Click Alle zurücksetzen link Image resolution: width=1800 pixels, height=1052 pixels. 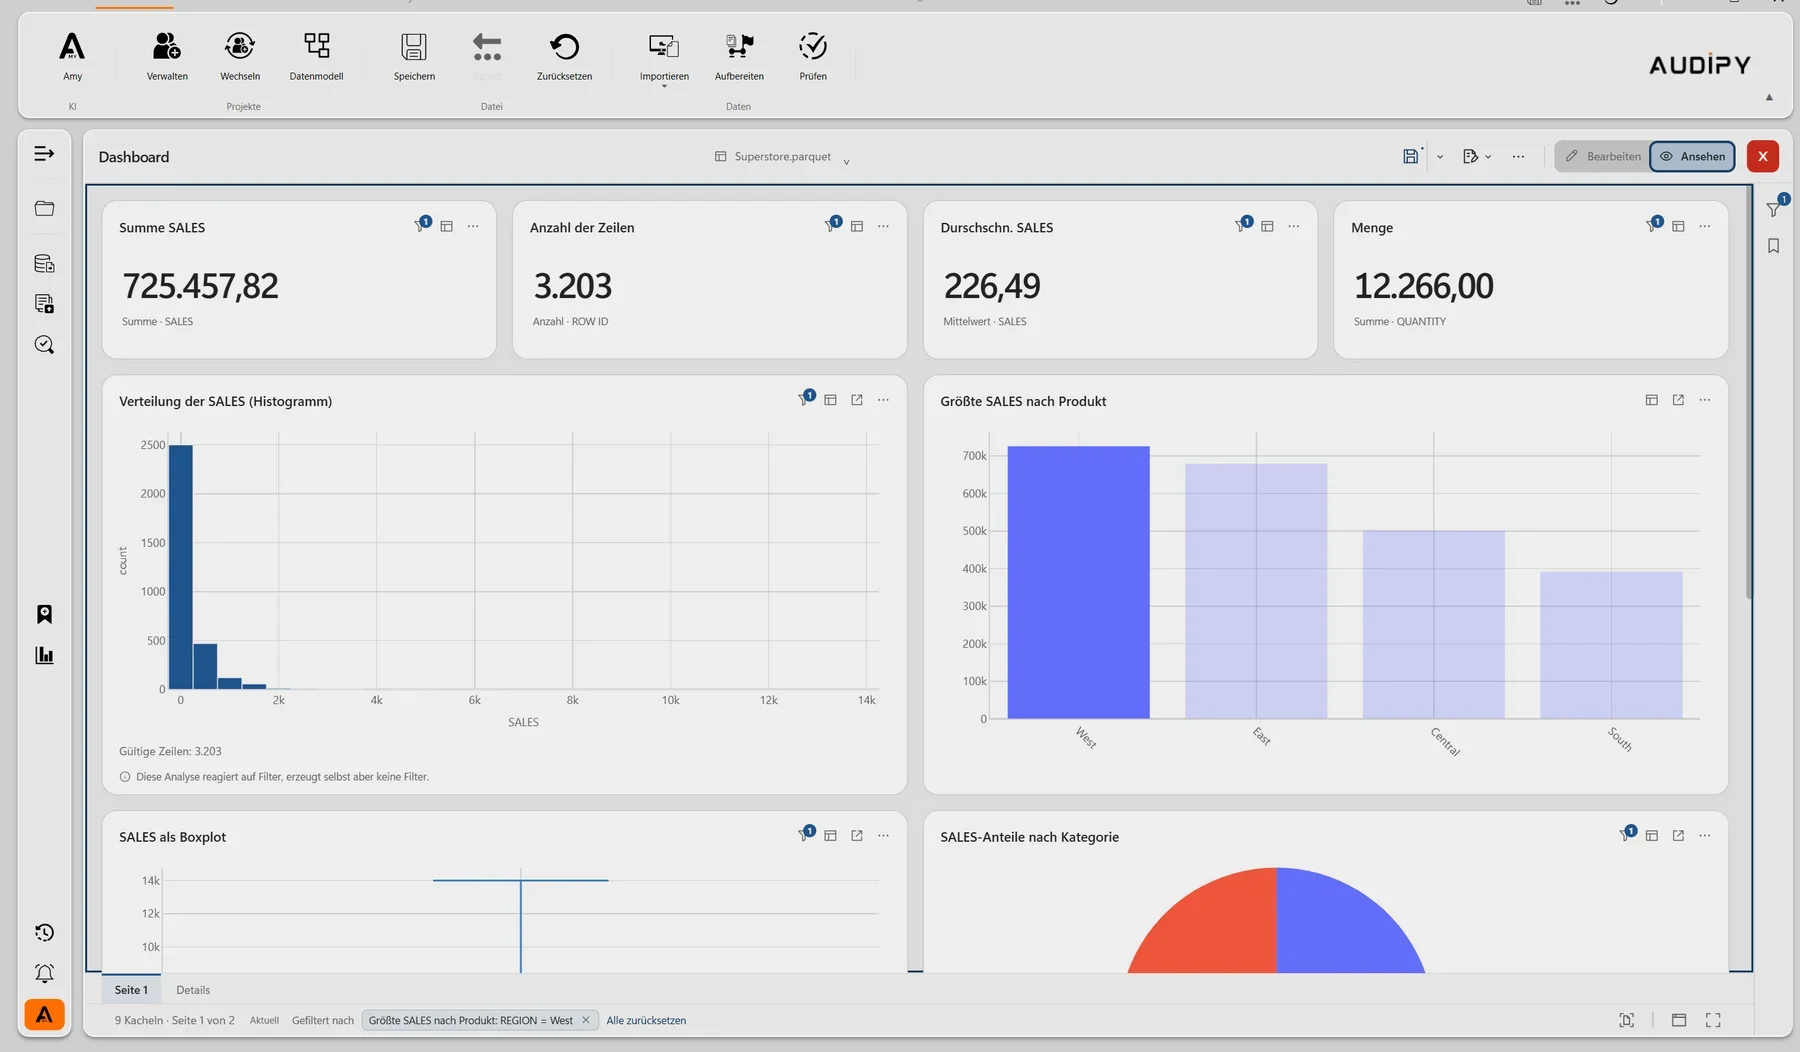tap(646, 1021)
